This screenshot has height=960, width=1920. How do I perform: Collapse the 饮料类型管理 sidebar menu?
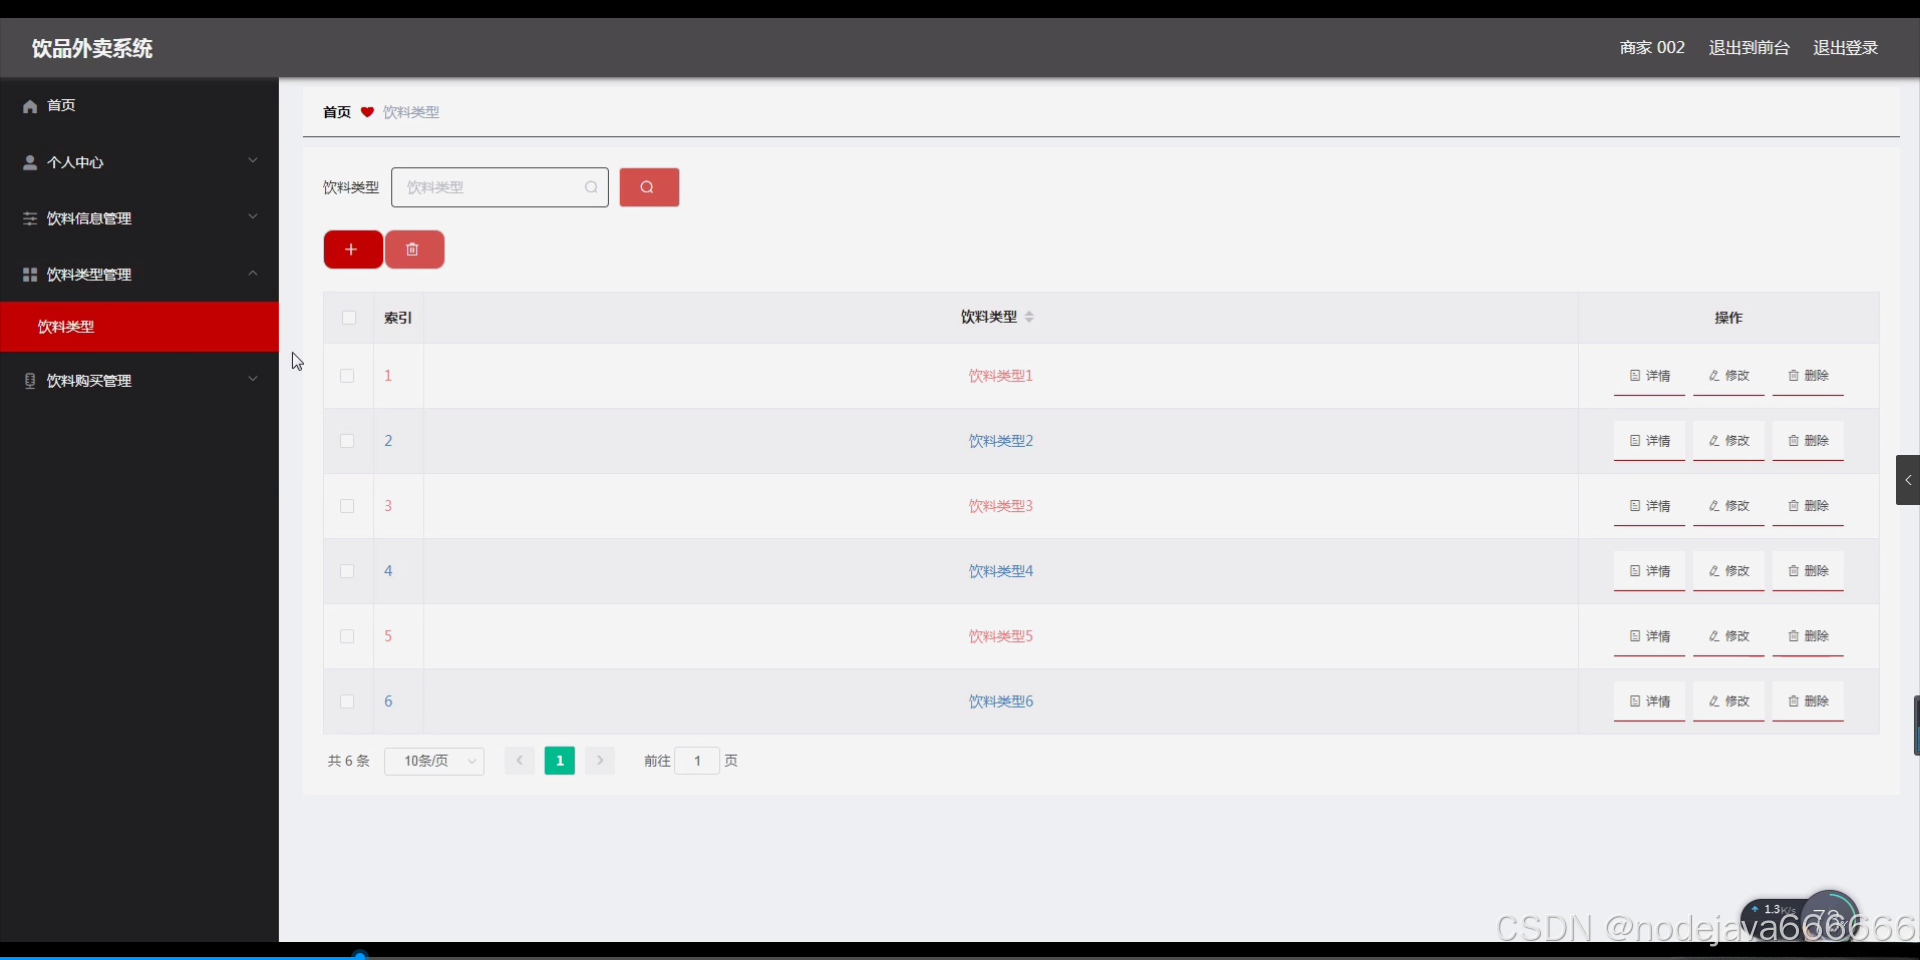(x=139, y=274)
